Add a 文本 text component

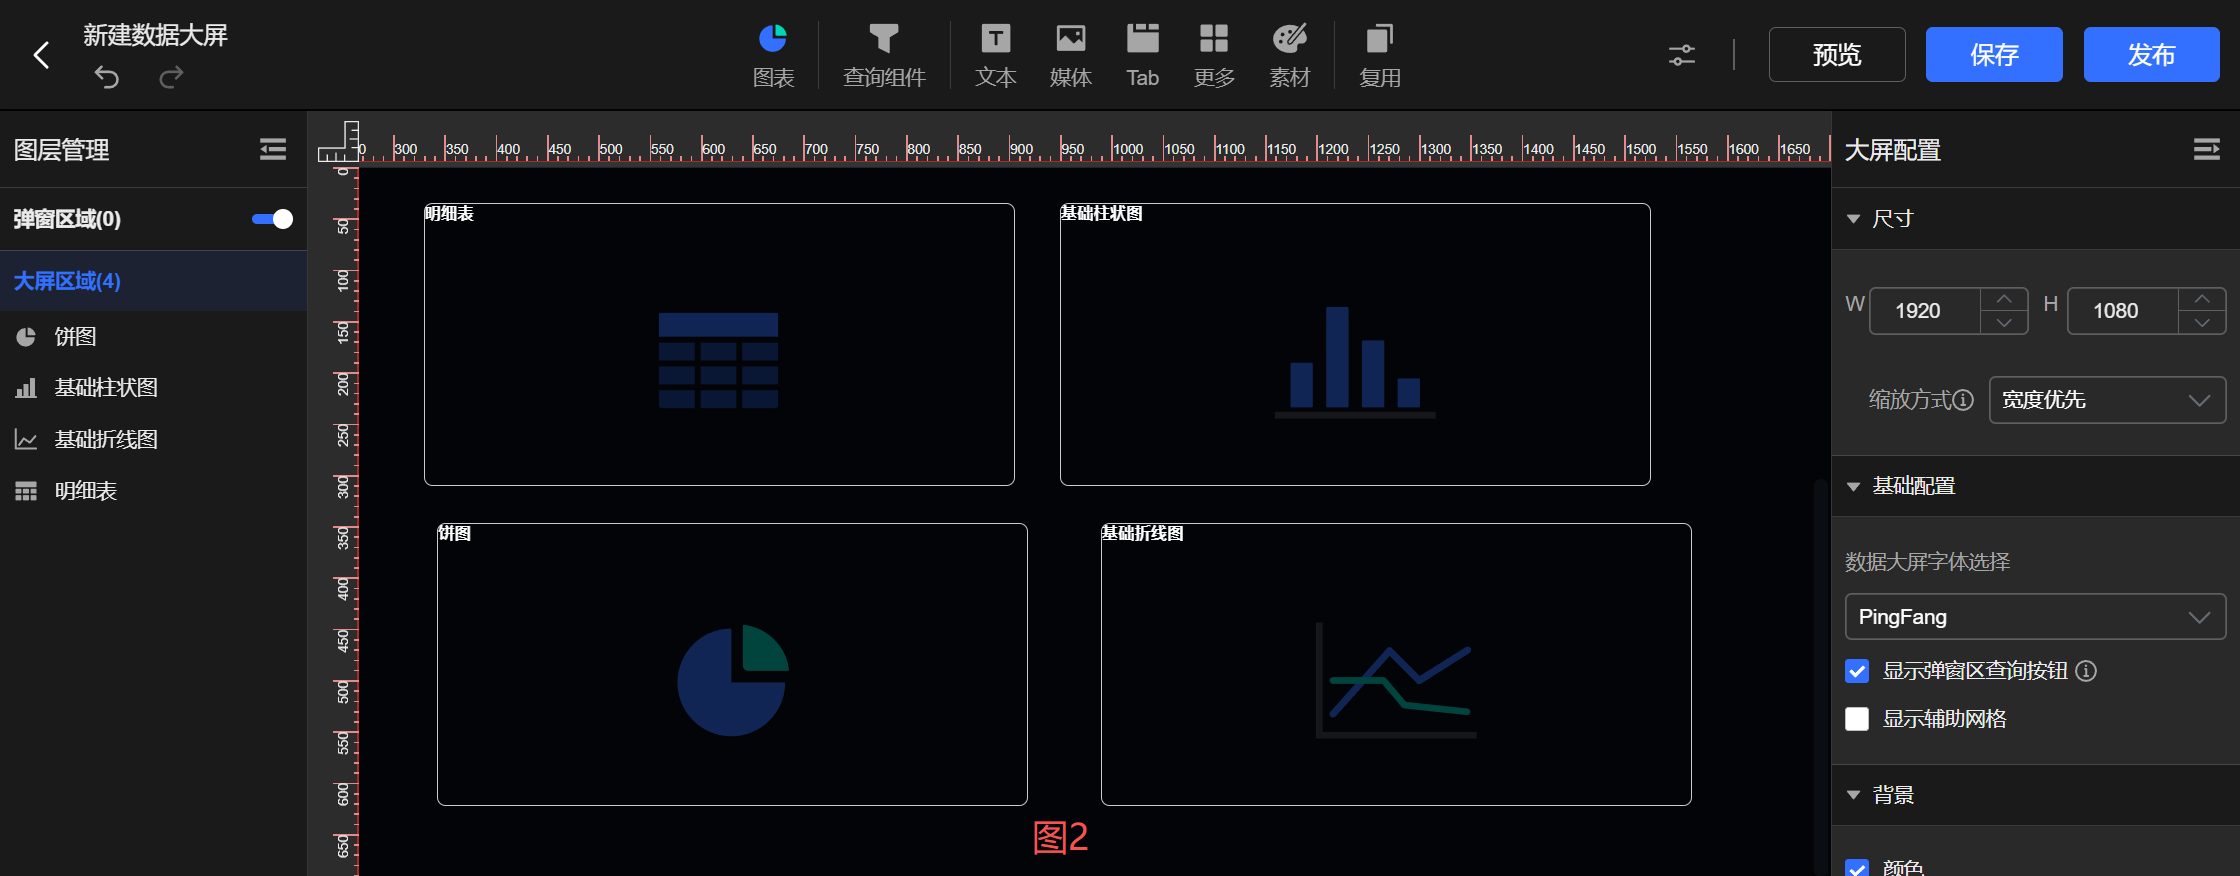click(x=995, y=56)
